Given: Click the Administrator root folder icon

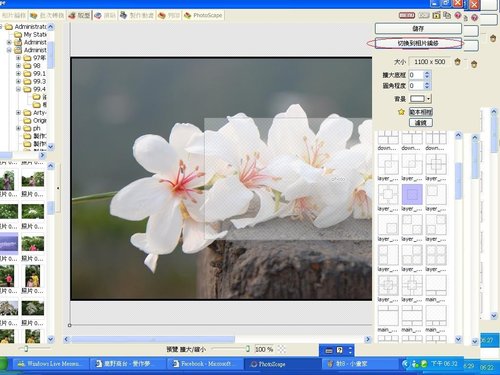Looking at the screenshot, I should (9, 27).
